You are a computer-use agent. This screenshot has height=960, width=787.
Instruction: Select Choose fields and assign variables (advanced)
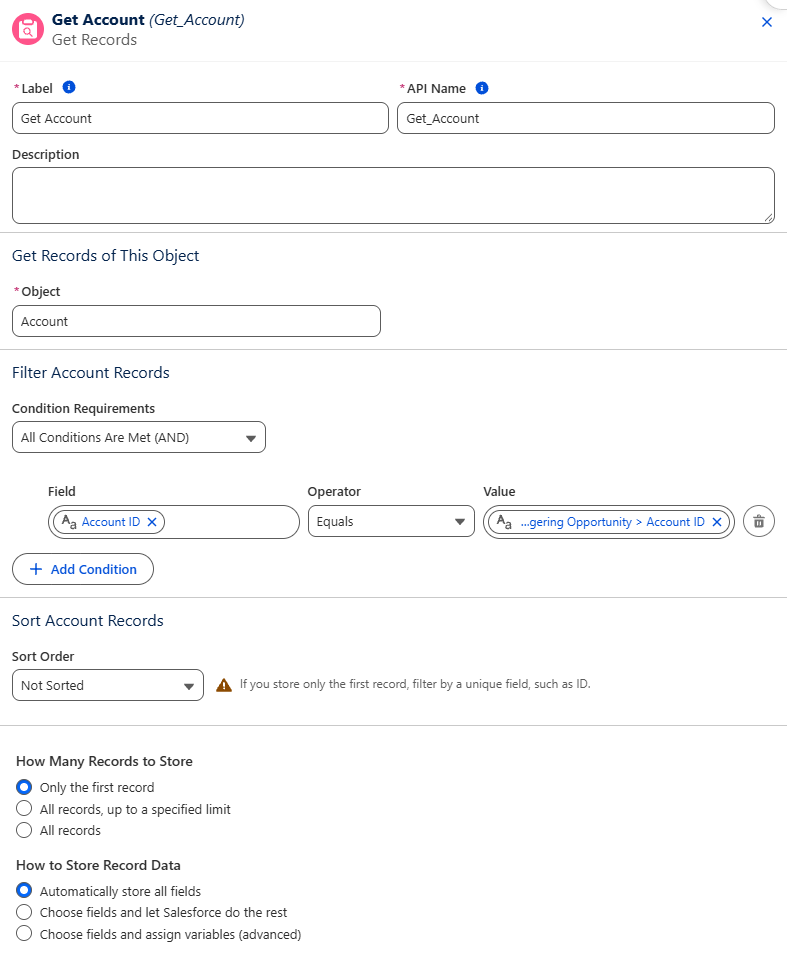click(x=24, y=934)
